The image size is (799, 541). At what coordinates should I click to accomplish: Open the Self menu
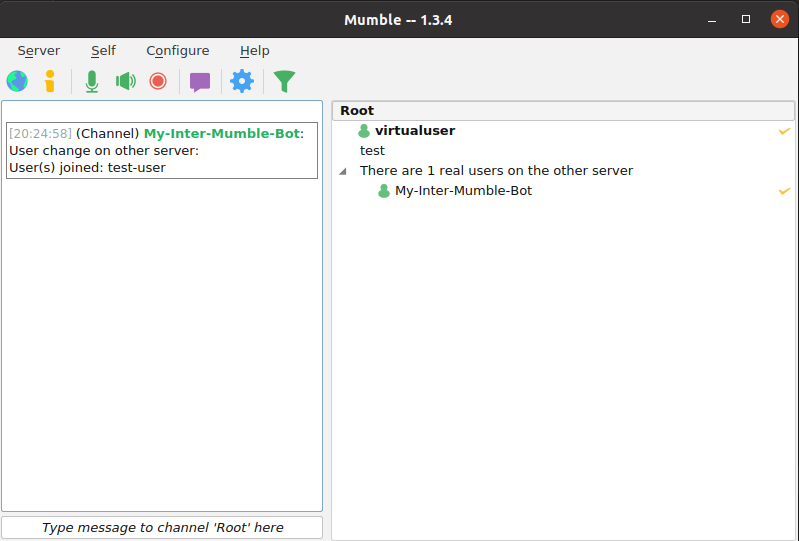point(103,51)
